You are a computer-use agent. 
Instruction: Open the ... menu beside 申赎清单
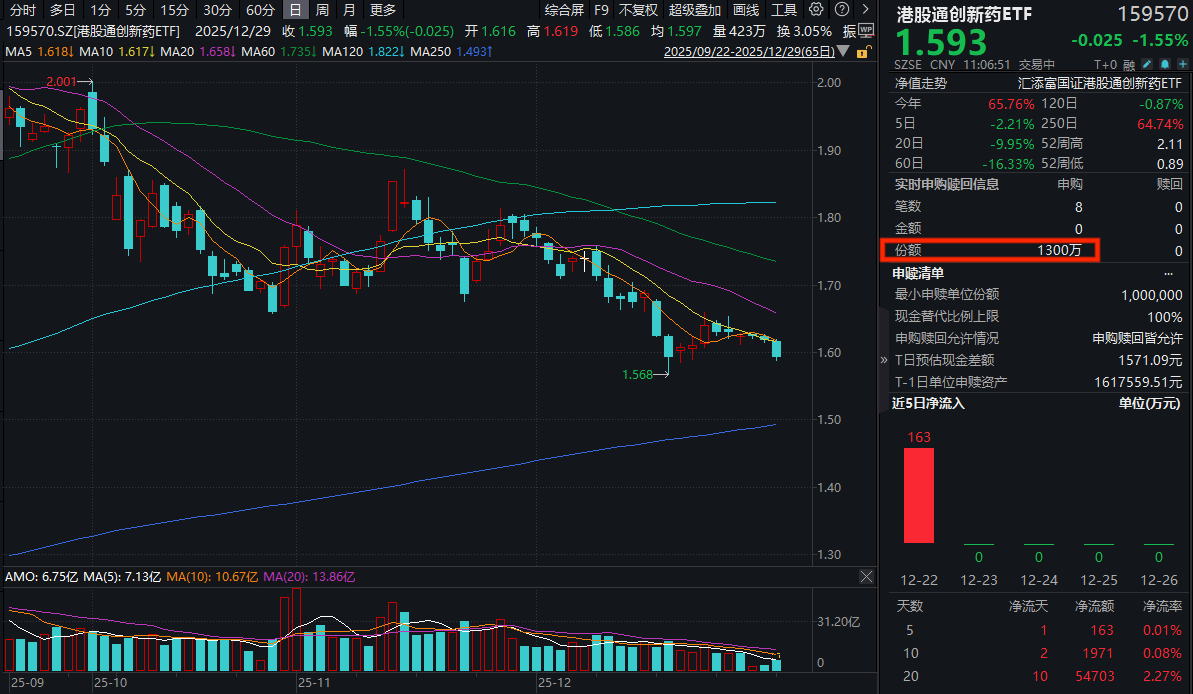pyautogui.click(x=1168, y=272)
